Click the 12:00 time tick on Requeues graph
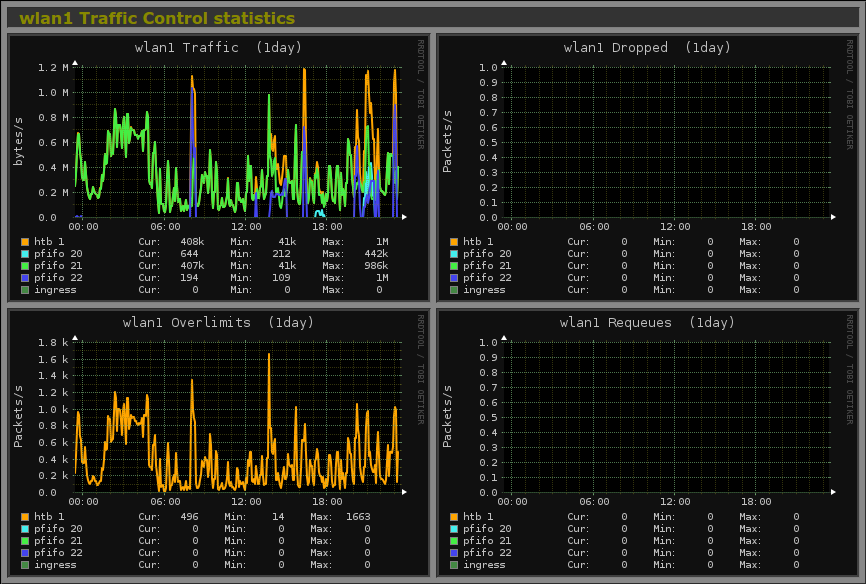The width and height of the screenshot is (866, 584). pos(675,502)
